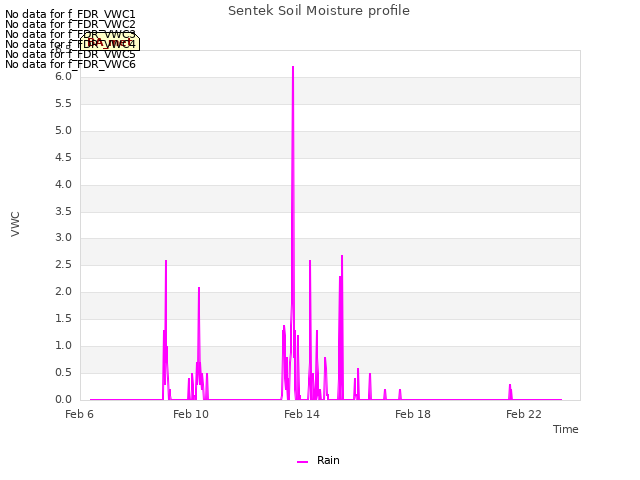Click the 3.0 y-axis tick label

click(63, 238)
